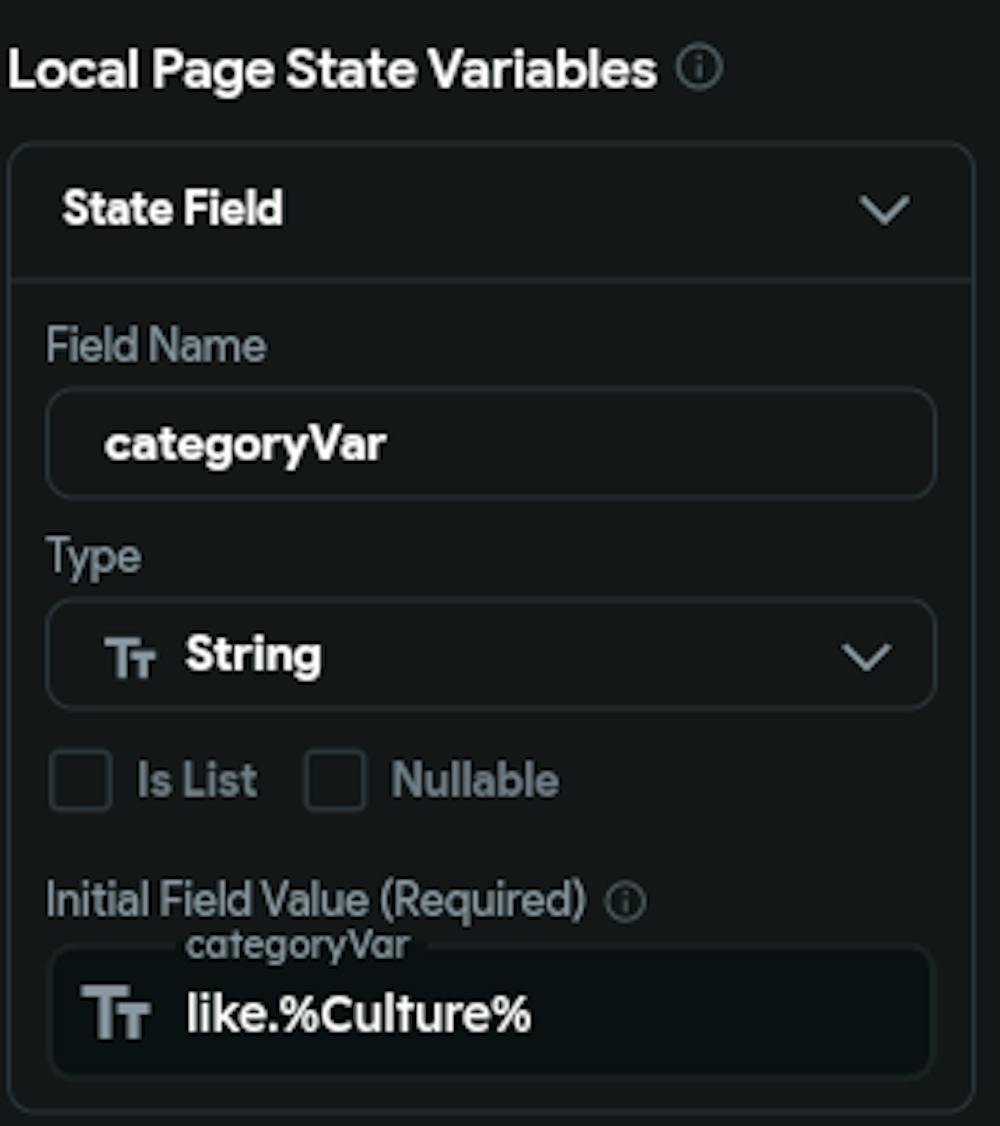
Task: Click the info icon beside Local Page State Variables
Action: 699,69
